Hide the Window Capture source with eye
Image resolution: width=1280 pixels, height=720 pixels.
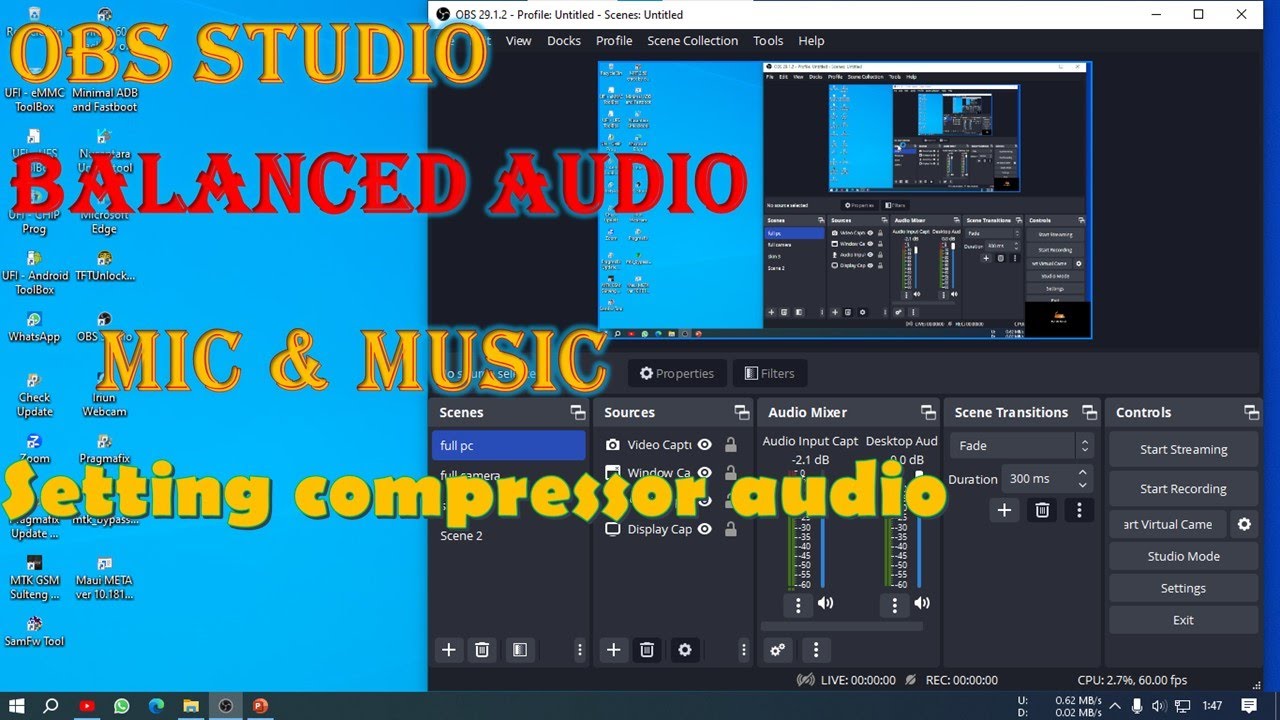pos(705,473)
